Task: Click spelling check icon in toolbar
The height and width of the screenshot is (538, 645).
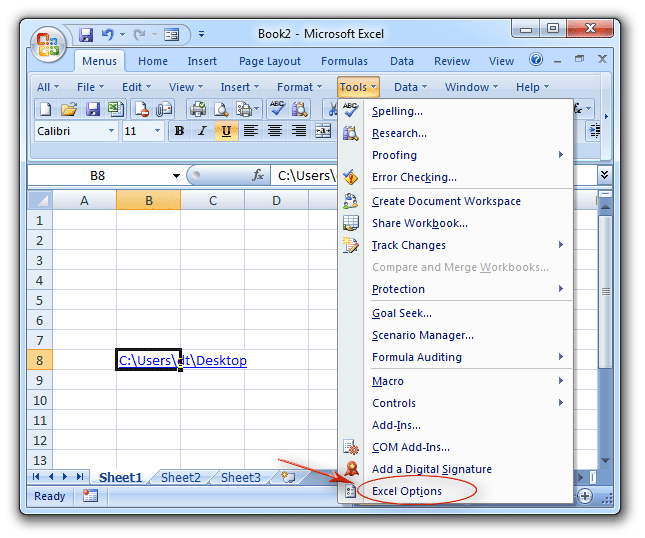Action: tap(277, 108)
